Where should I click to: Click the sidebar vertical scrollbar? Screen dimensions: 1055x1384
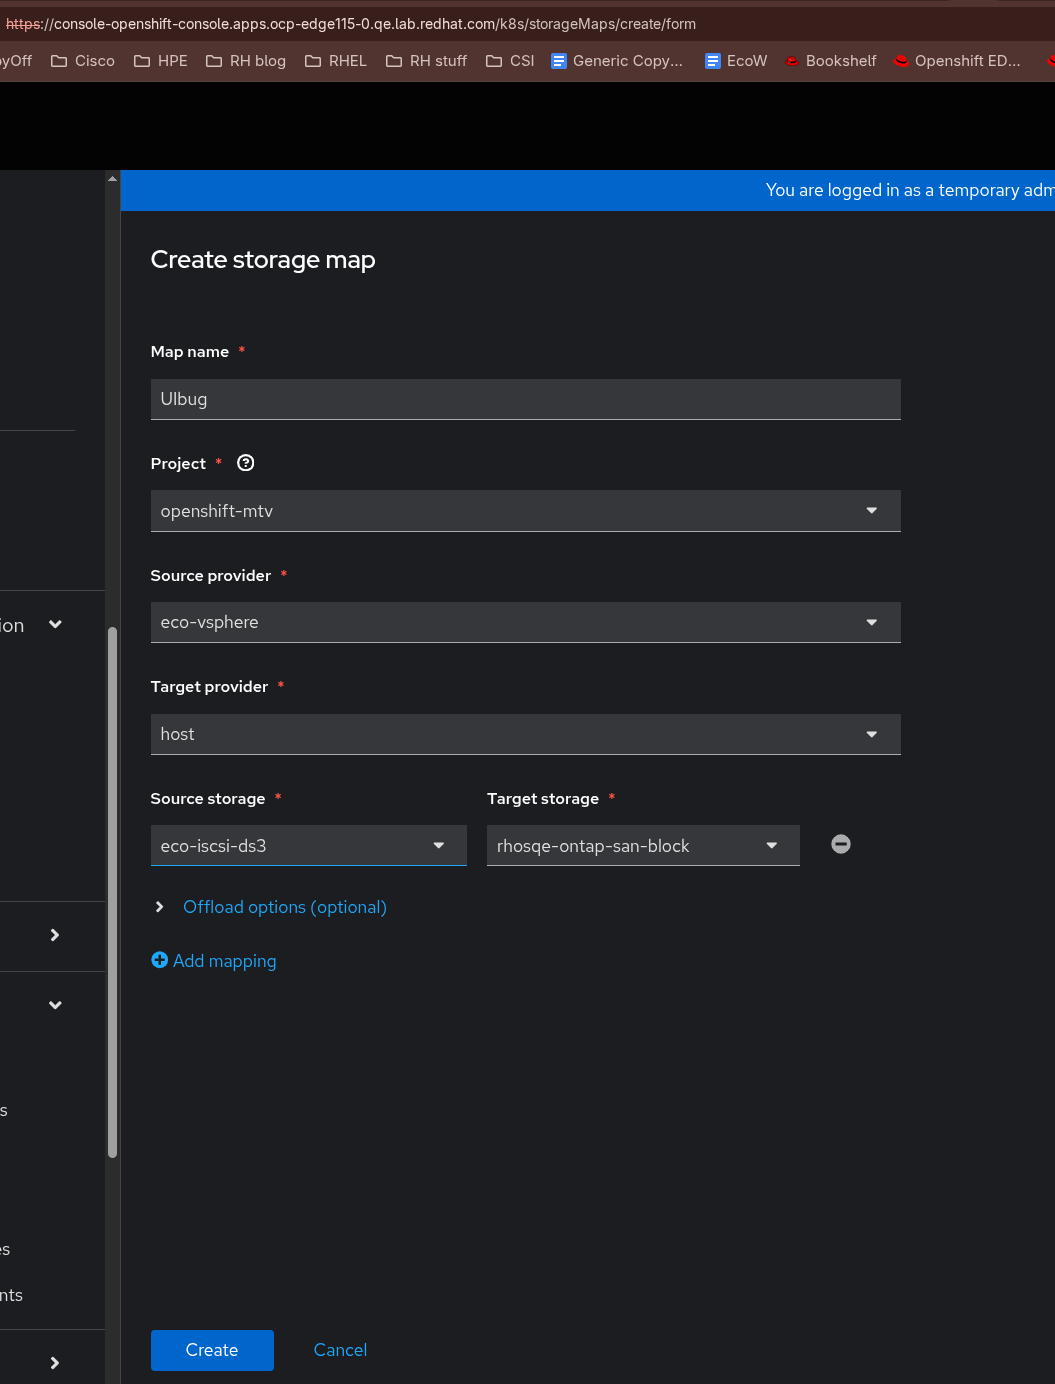tap(112, 890)
